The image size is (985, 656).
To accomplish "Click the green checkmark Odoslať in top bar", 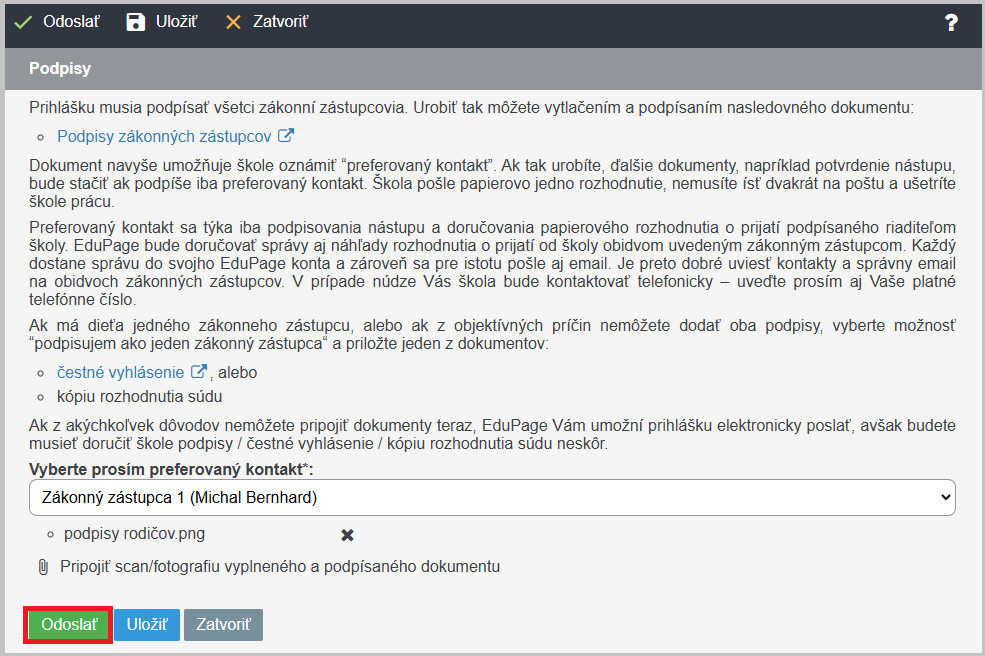I will (57, 22).
